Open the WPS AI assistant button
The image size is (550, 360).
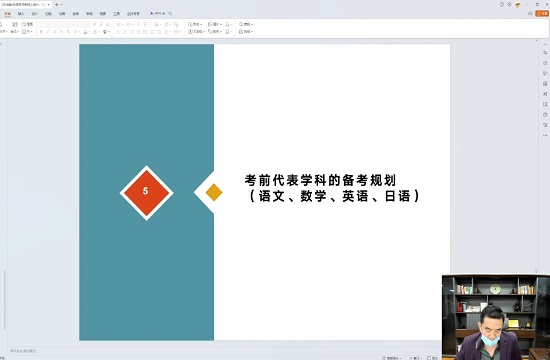157,14
